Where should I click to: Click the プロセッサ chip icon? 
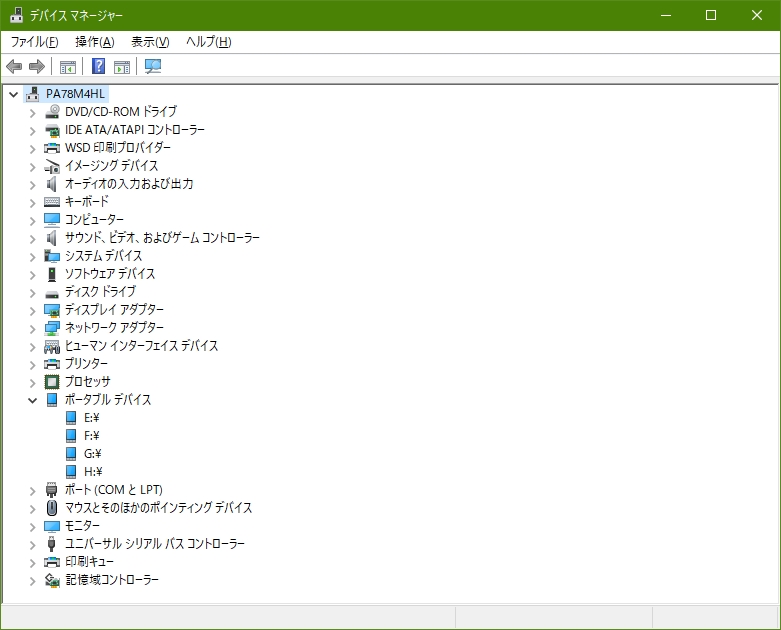pyautogui.click(x=52, y=382)
